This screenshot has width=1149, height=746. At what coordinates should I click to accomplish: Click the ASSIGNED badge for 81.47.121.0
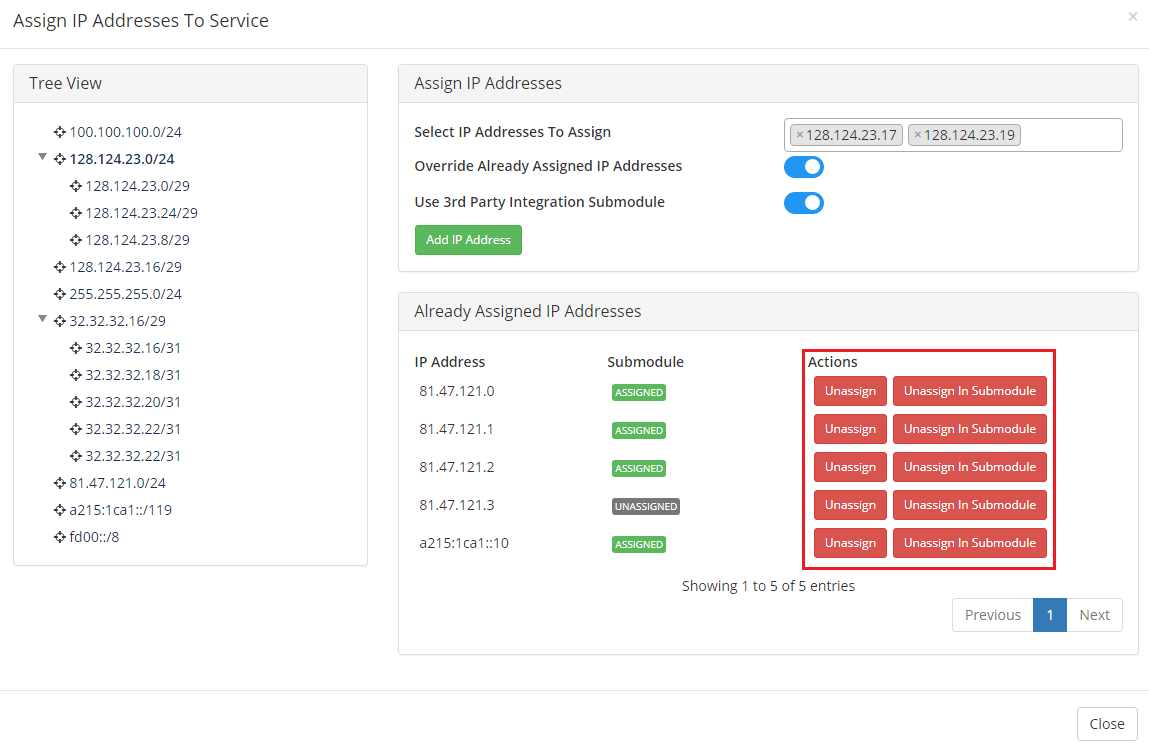(639, 392)
